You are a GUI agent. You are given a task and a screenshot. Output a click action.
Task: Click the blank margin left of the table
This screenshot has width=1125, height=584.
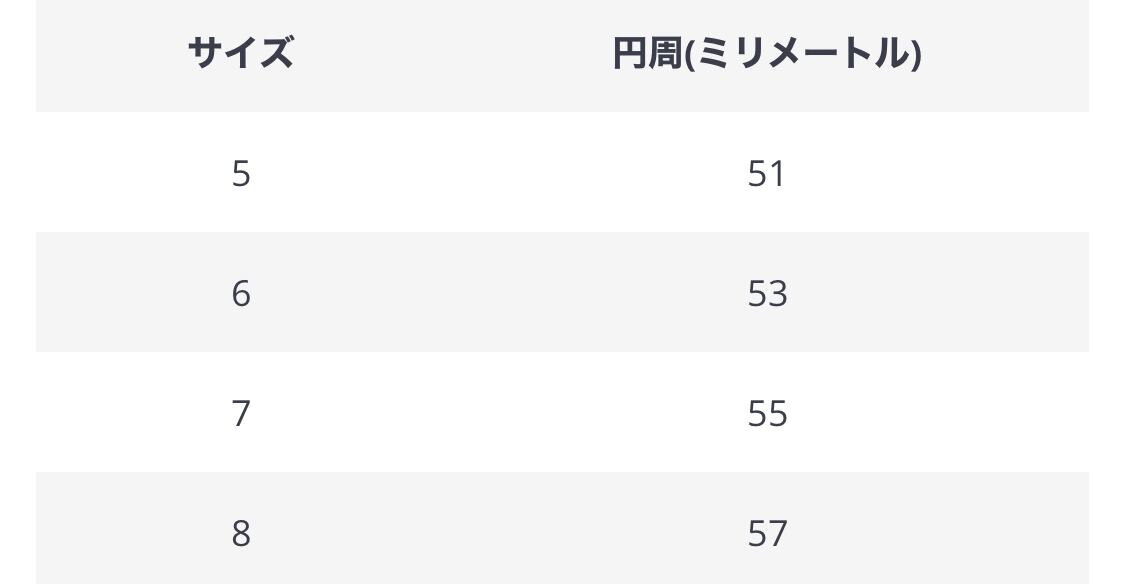pos(17,300)
